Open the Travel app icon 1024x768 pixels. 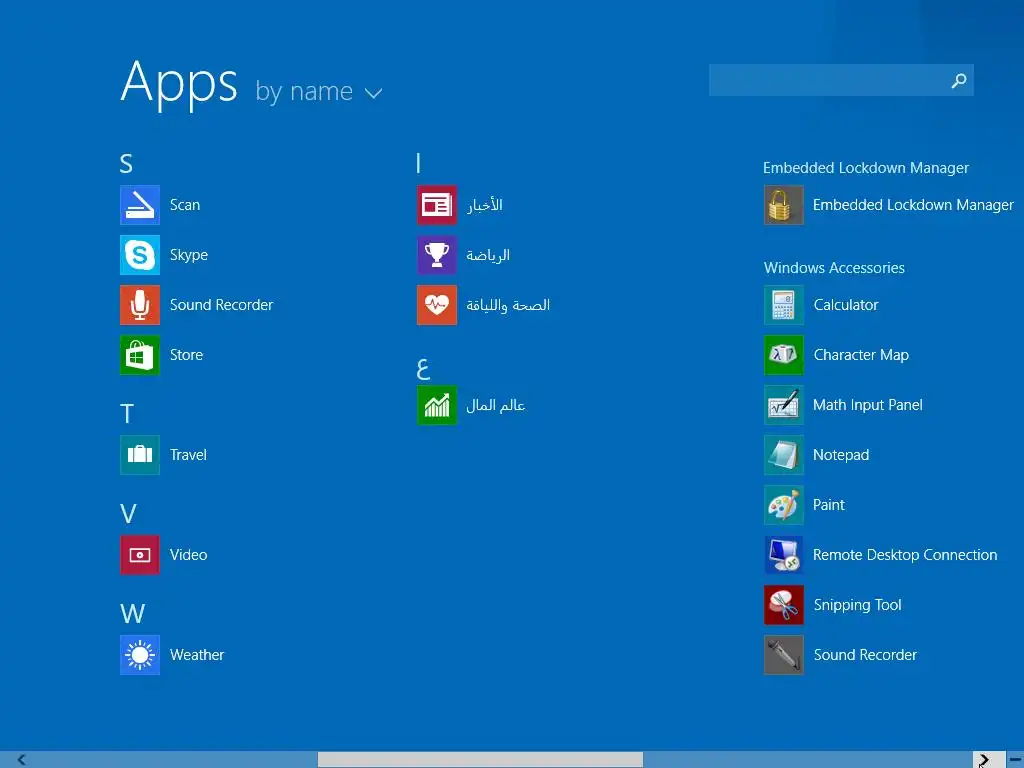[140, 455]
